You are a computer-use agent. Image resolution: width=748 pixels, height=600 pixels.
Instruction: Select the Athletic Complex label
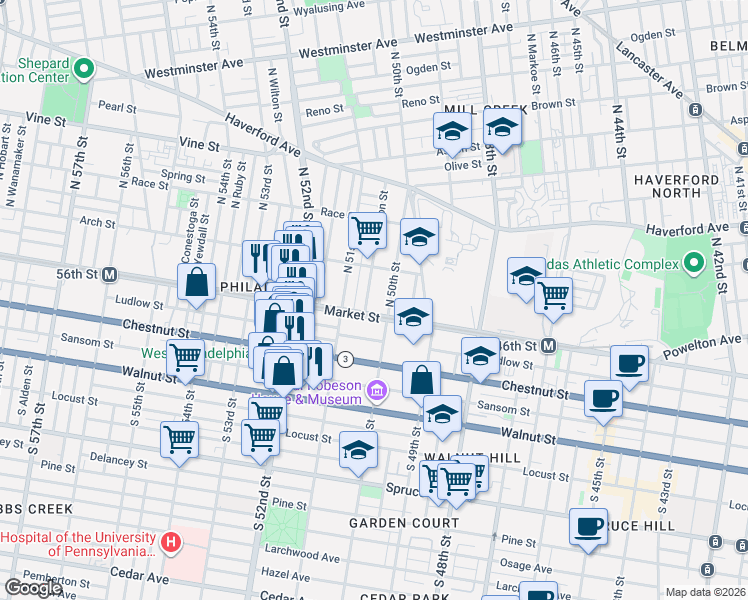[x=613, y=264]
